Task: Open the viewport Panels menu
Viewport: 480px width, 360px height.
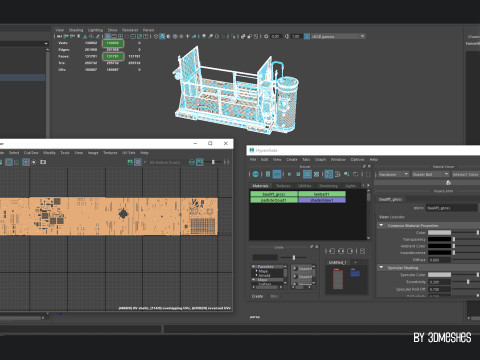Action: click(148, 30)
